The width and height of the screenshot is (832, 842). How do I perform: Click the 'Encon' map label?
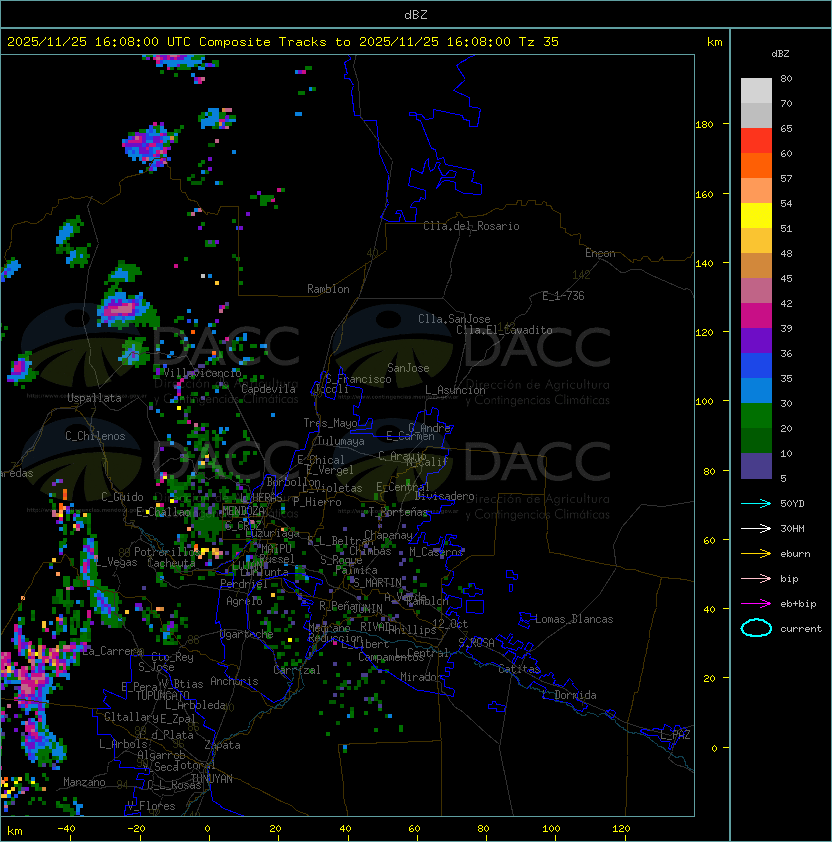pos(600,253)
